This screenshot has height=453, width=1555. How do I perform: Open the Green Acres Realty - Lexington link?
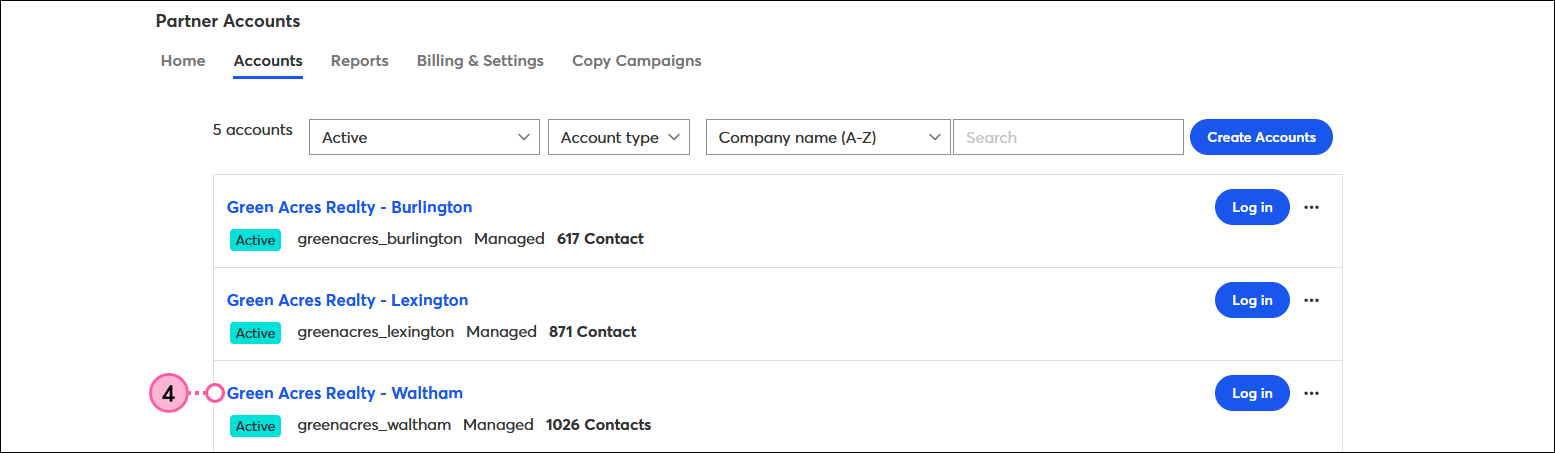click(x=347, y=300)
